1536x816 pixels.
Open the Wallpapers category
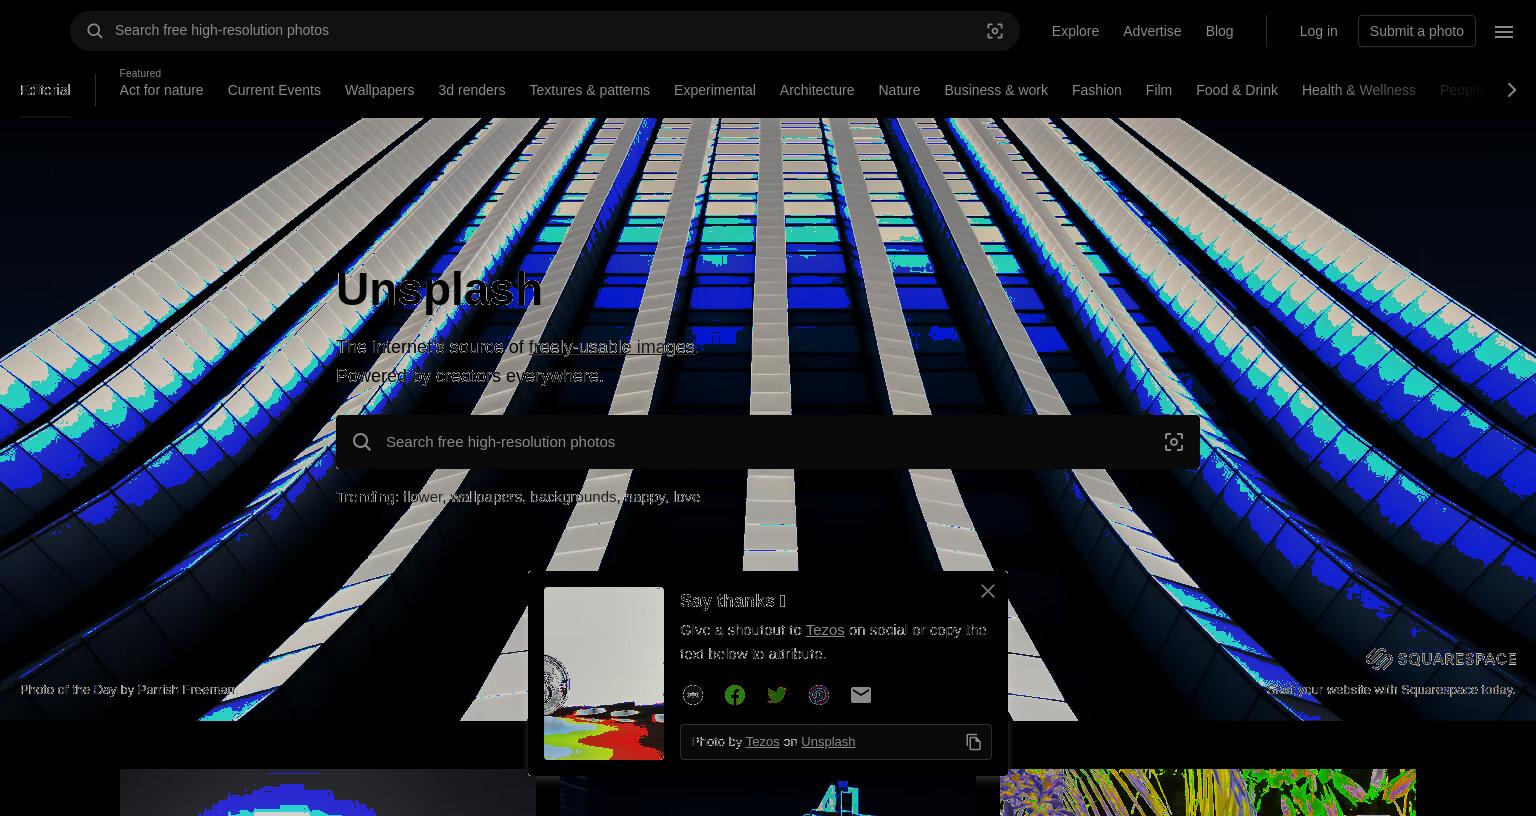379,90
